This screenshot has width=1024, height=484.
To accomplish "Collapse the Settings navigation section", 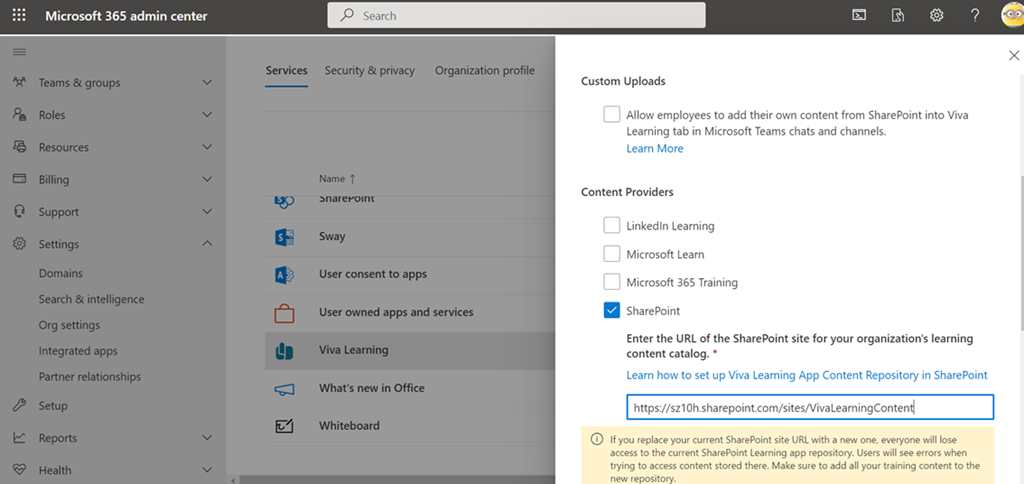I will point(206,244).
